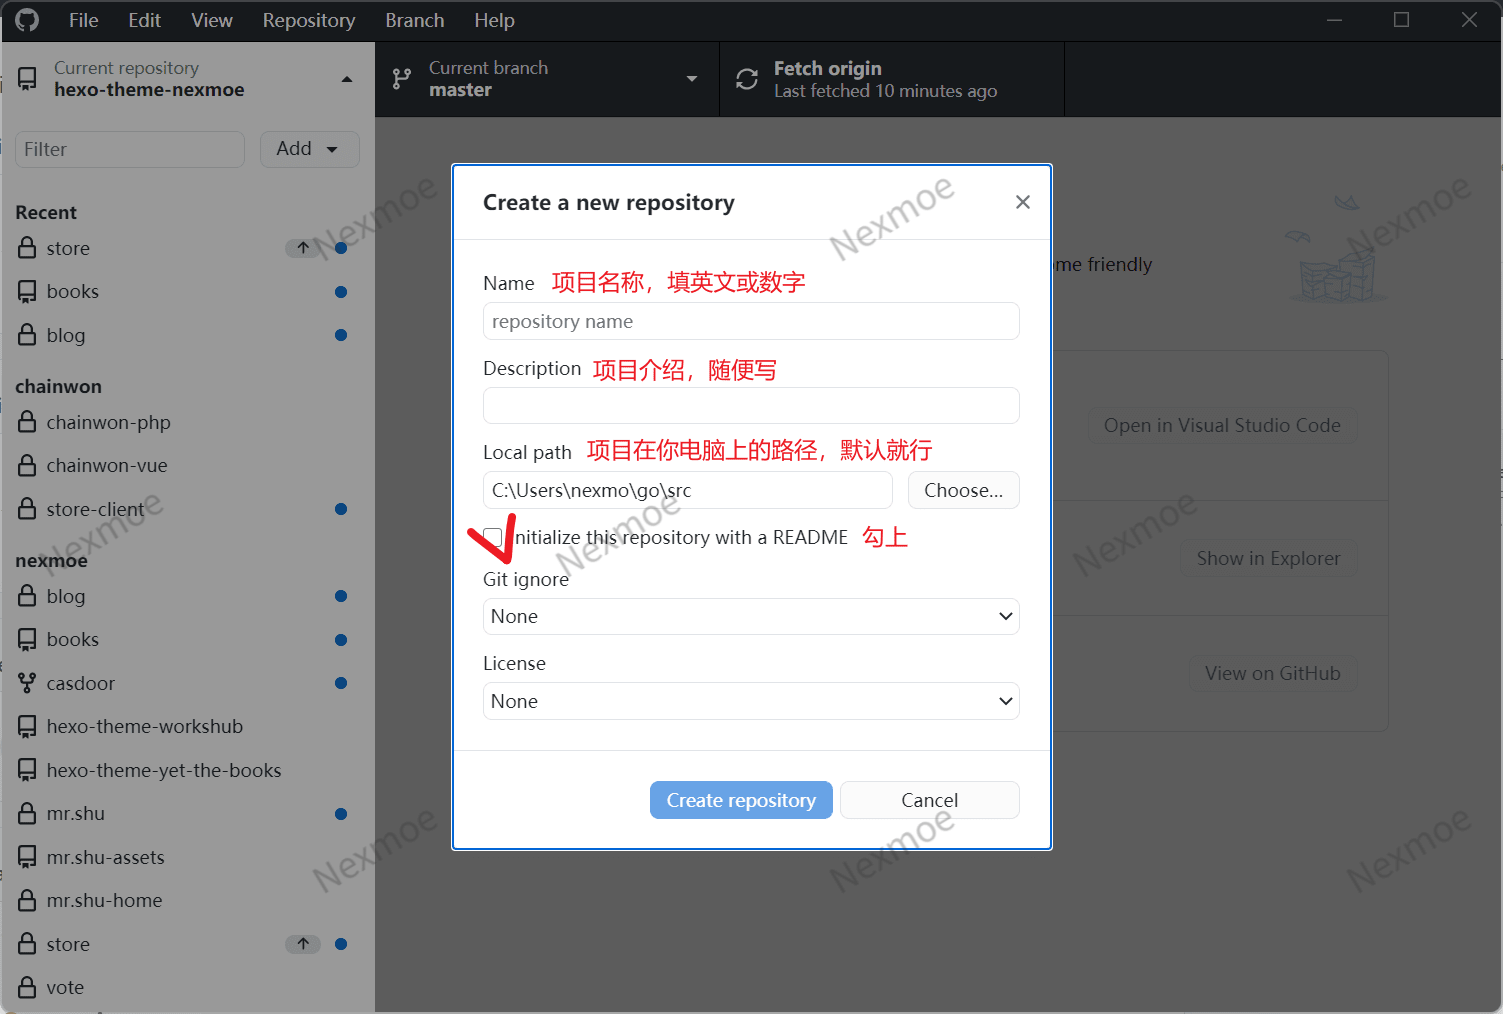This screenshot has height=1014, width=1503.
Task: Close the Create a new repository dialog
Action: point(1022,202)
